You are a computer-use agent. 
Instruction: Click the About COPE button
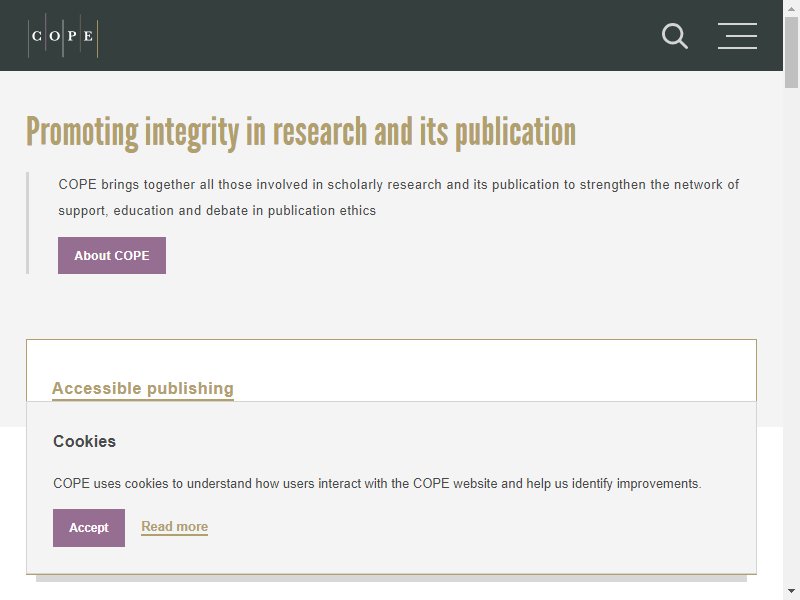coord(112,256)
